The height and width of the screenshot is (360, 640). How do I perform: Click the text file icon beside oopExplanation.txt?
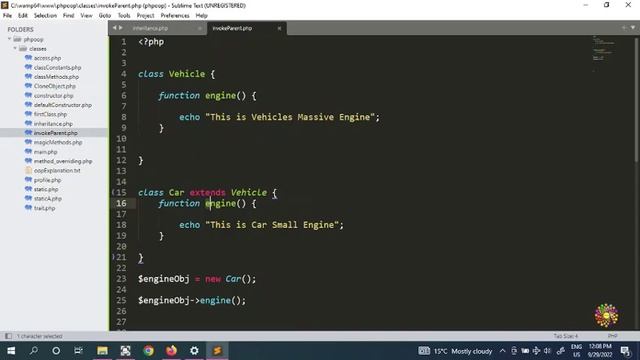[28, 170]
